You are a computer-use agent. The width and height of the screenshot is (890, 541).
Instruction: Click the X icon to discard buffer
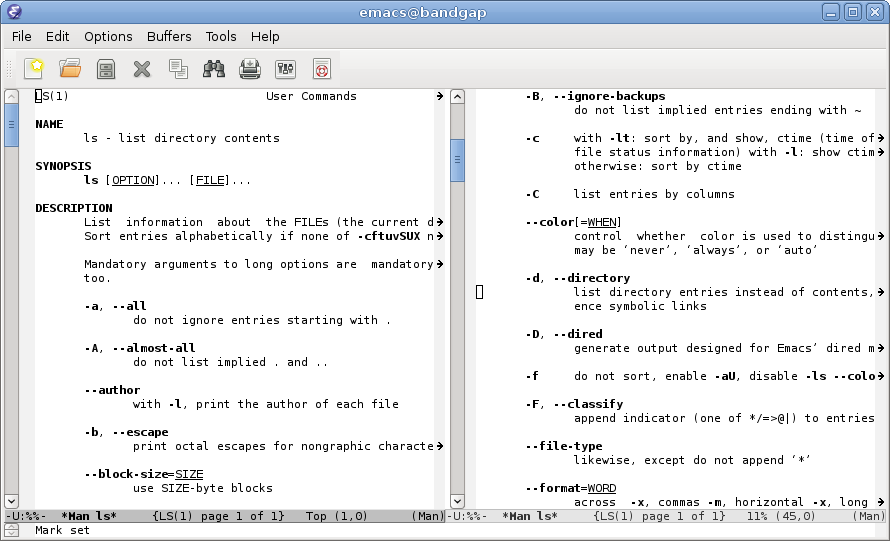point(142,69)
